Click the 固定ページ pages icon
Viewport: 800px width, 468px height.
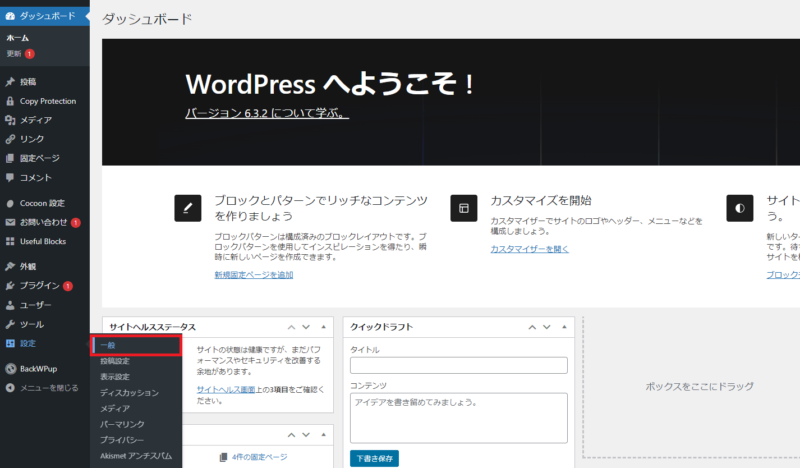point(10,158)
